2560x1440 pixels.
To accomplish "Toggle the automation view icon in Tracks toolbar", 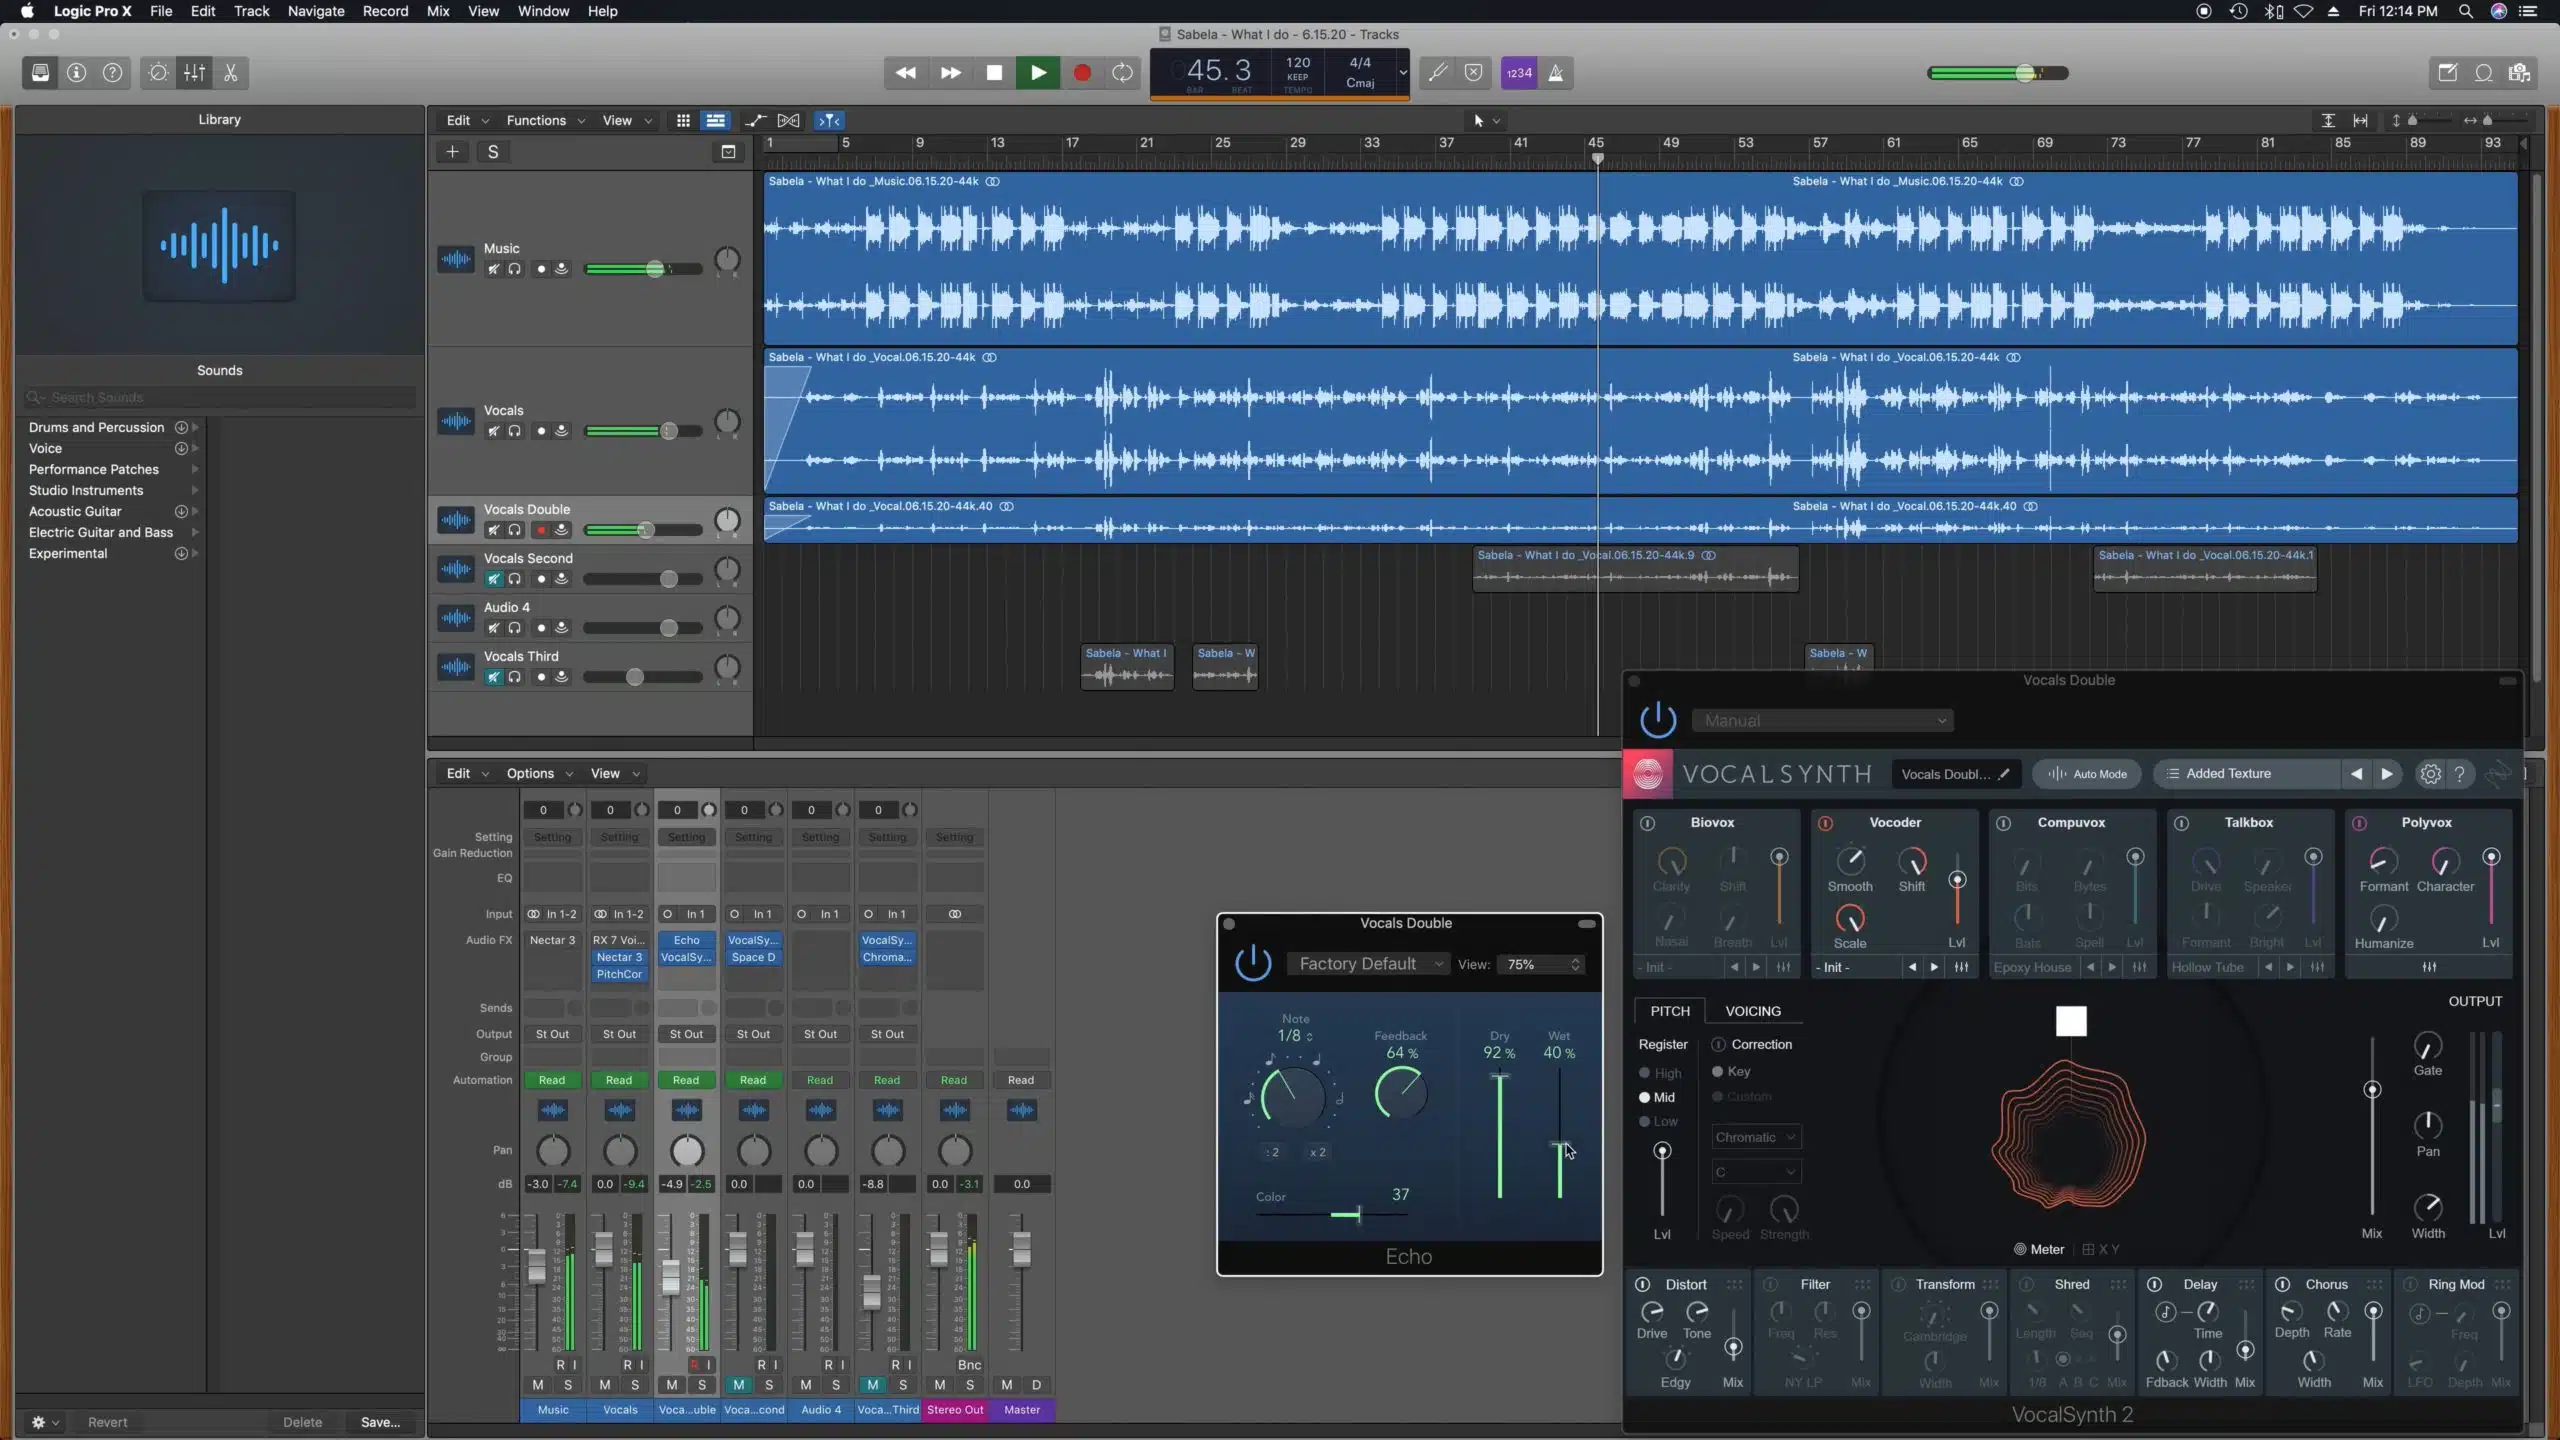I will 755,120.
